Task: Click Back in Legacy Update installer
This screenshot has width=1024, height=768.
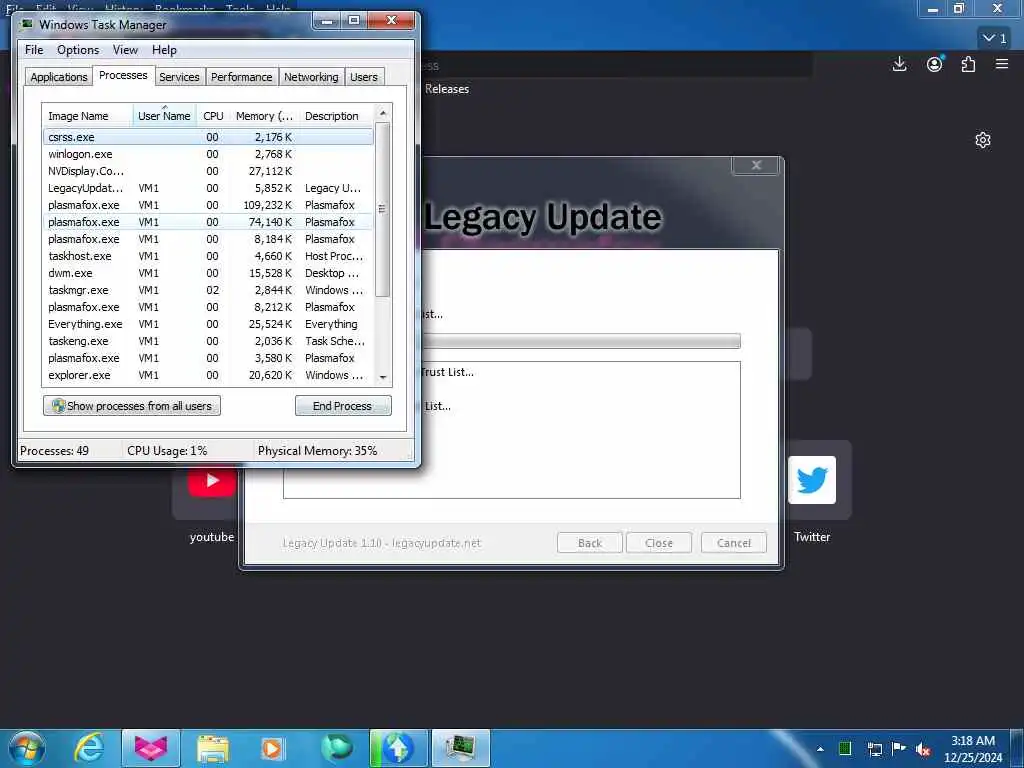Action: [x=590, y=543]
